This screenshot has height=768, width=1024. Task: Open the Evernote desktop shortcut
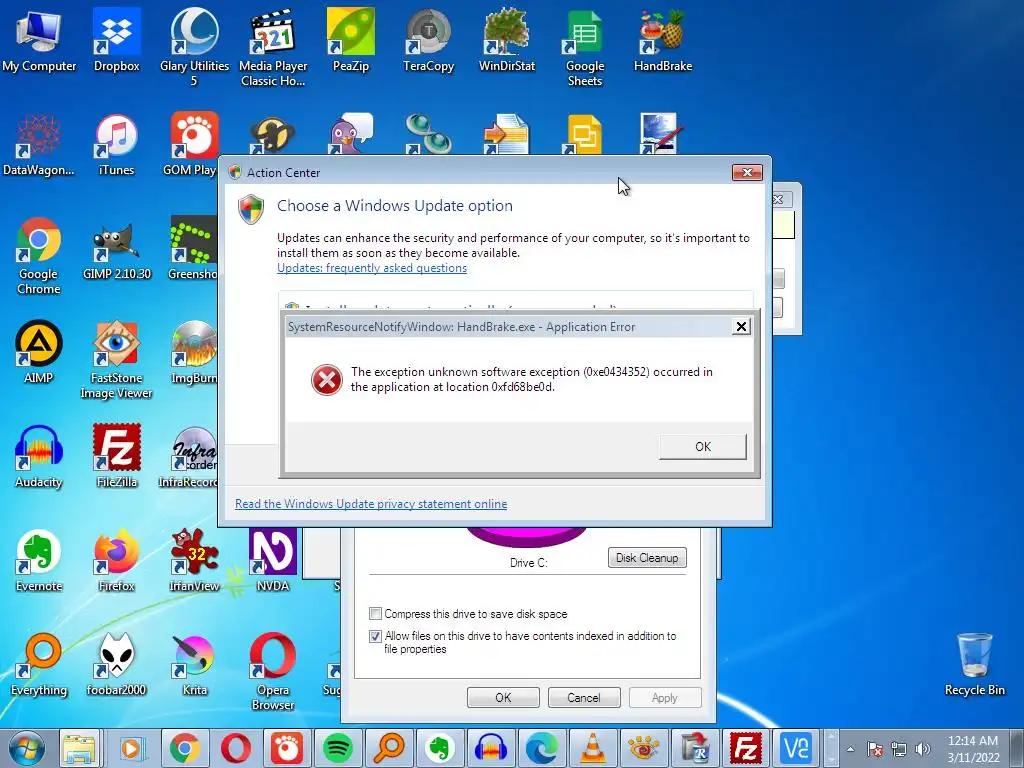tap(39, 561)
